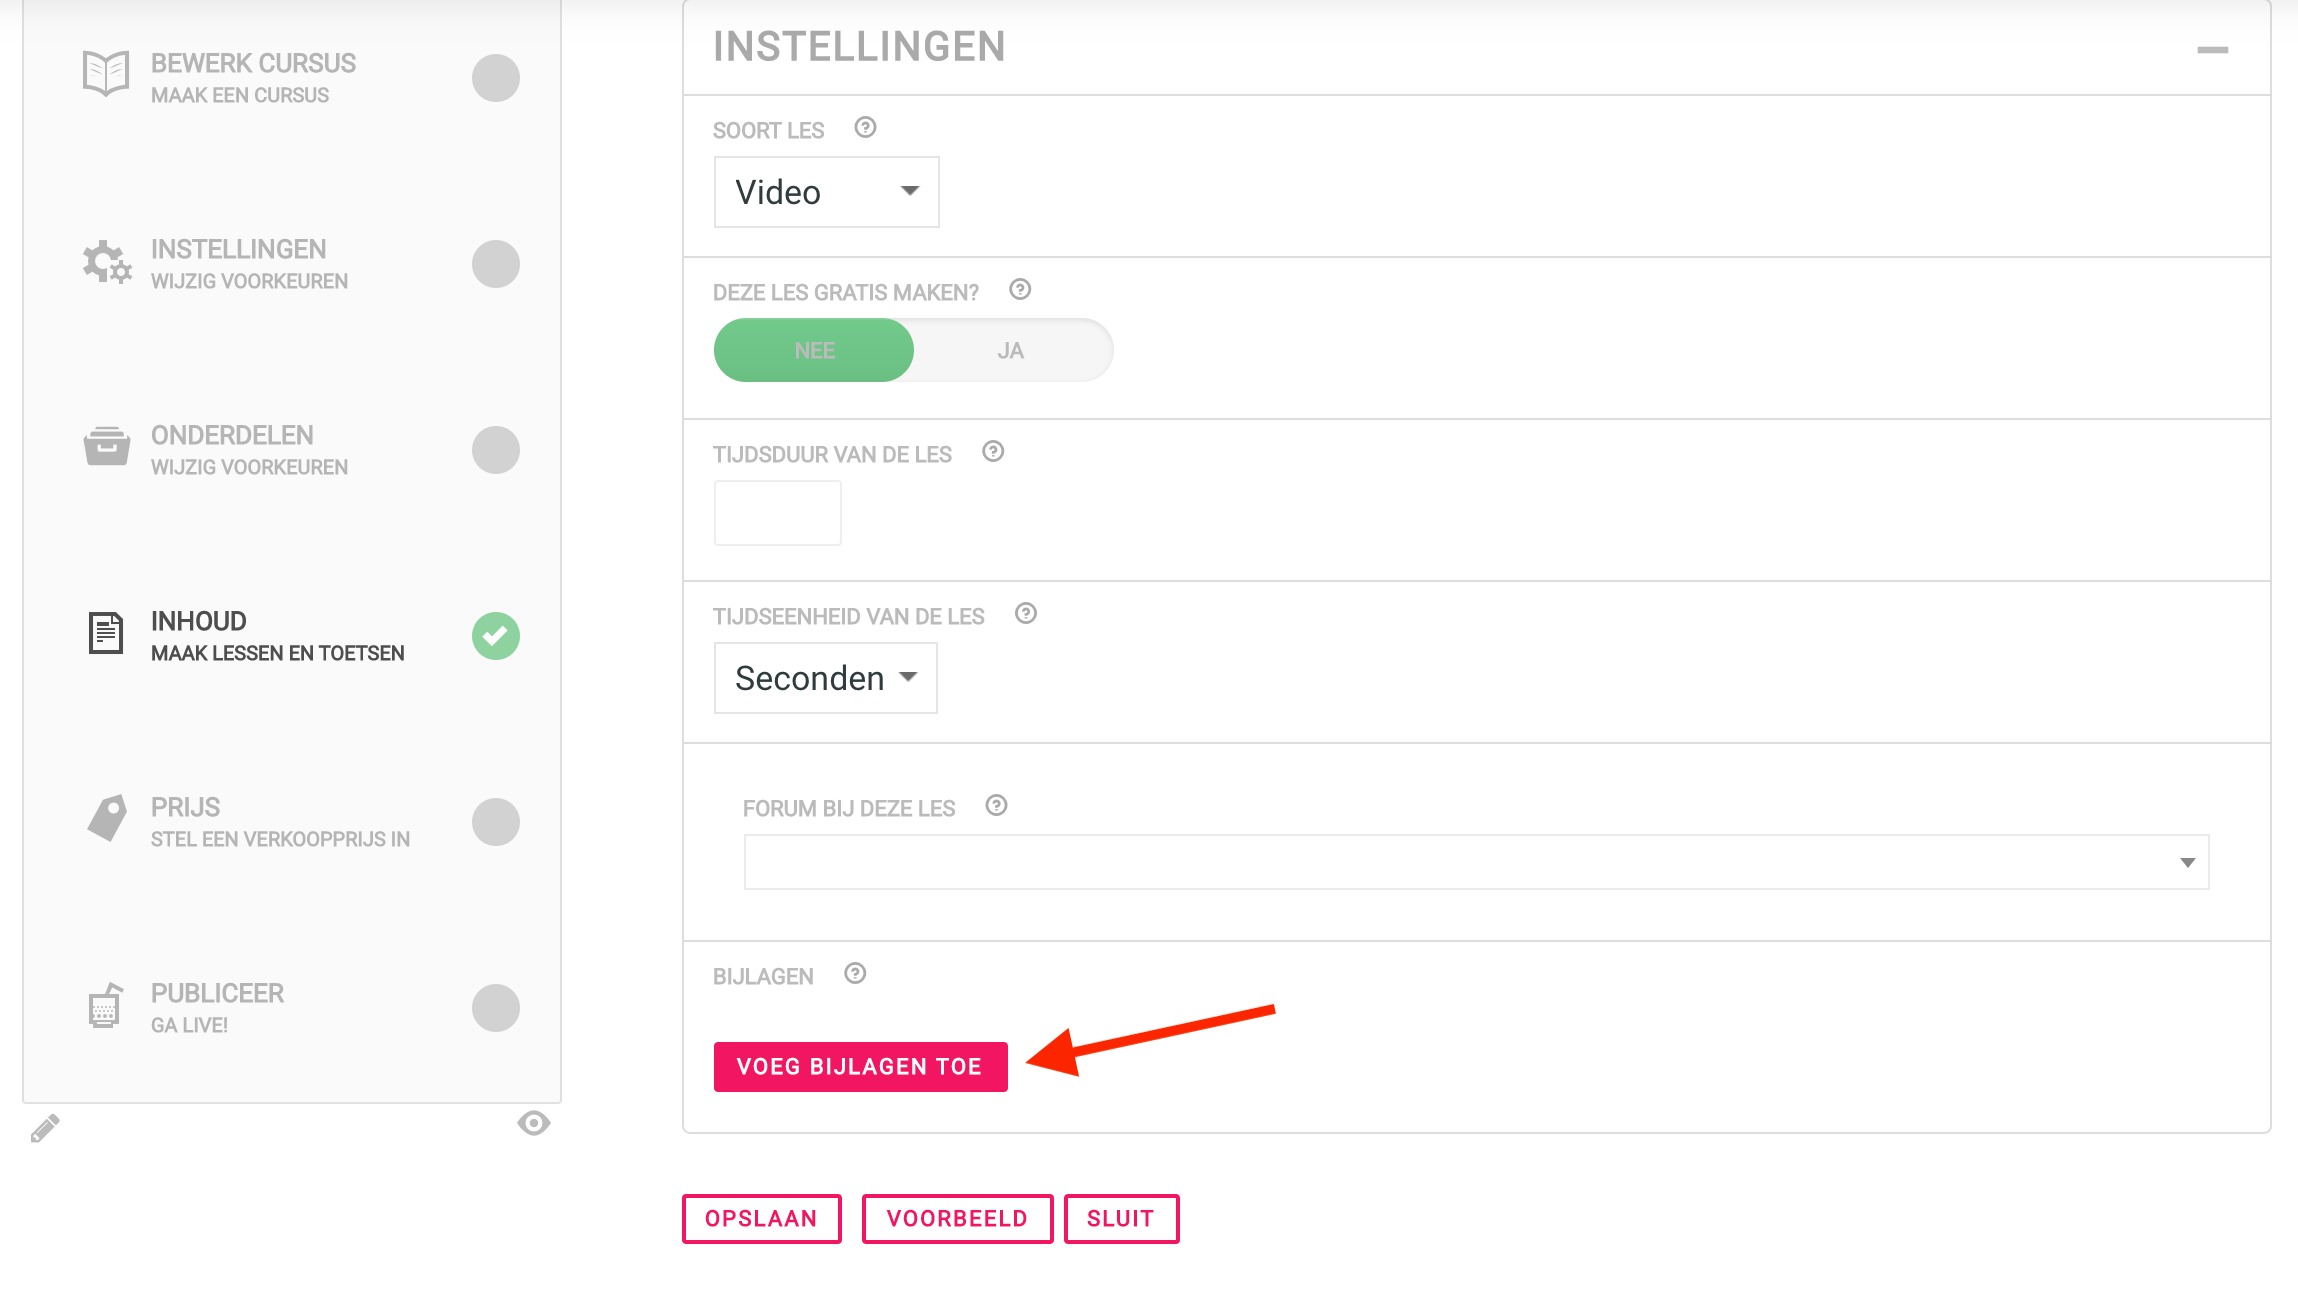Open help tooltip for Soort Les
Image resolution: width=2298 pixels, height=1302 pixels.
click(x=866, y=128)
